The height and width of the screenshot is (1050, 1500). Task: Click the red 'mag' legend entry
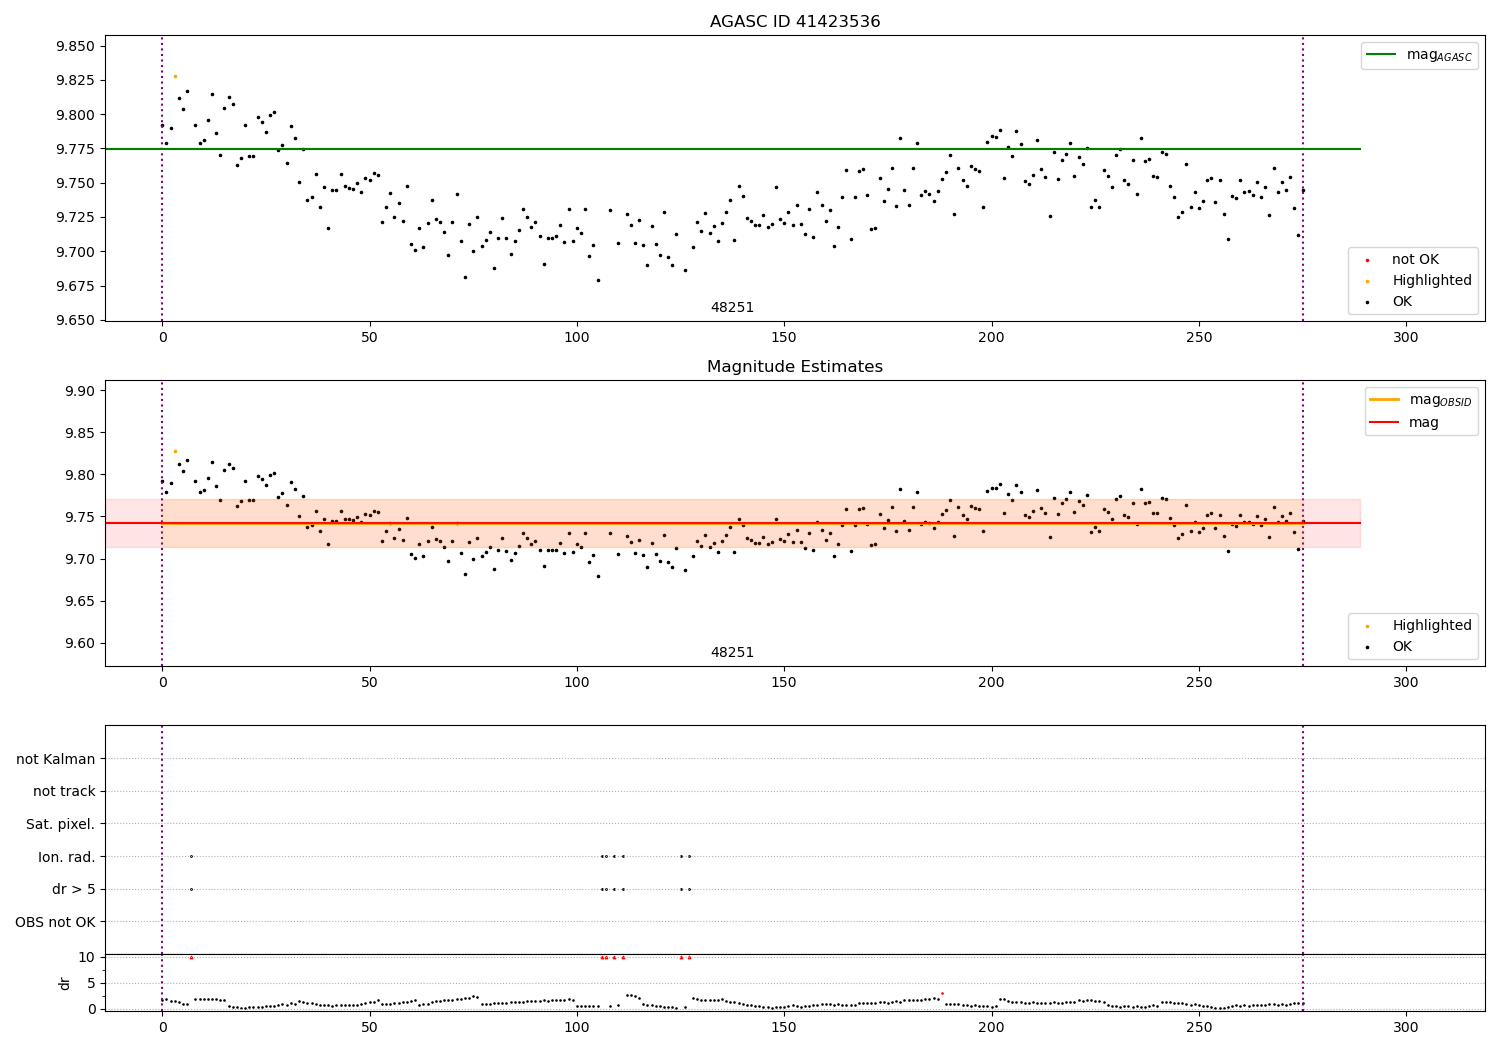1404,423
